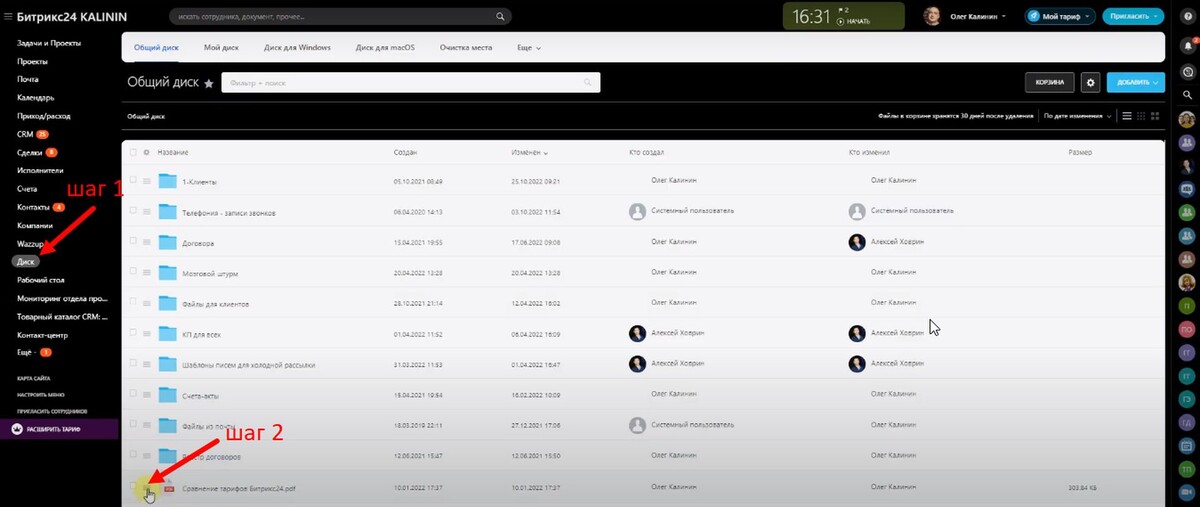The width and height of the screenshot is (1200, 507).
Task: Switch to Мой диск tab
Action: (221, 48)
